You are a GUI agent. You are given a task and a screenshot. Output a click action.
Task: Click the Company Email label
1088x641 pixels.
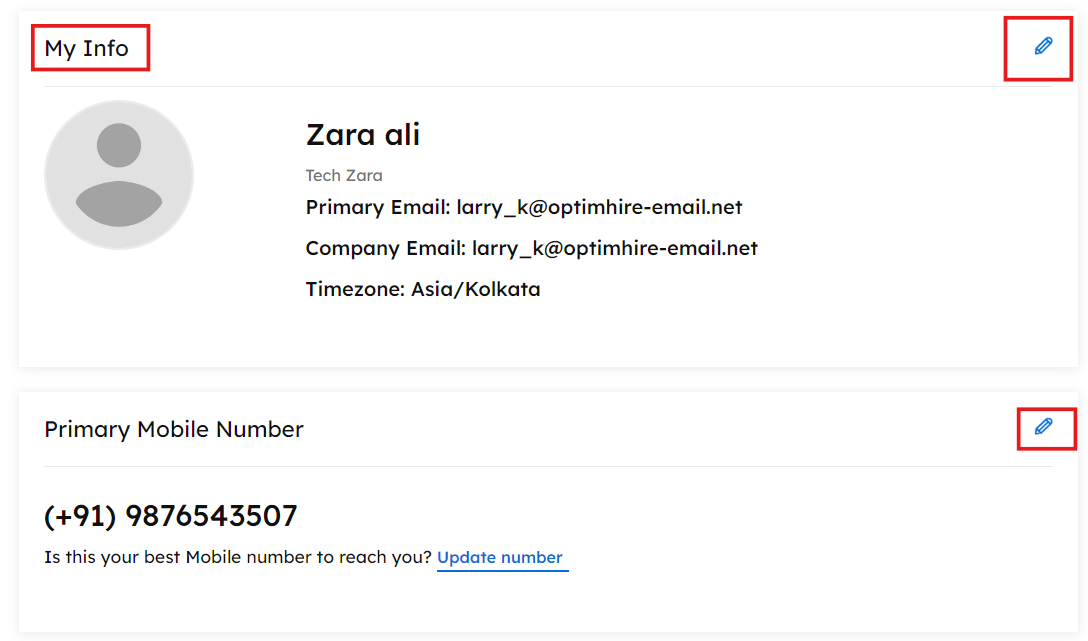(x=385, y=248)
